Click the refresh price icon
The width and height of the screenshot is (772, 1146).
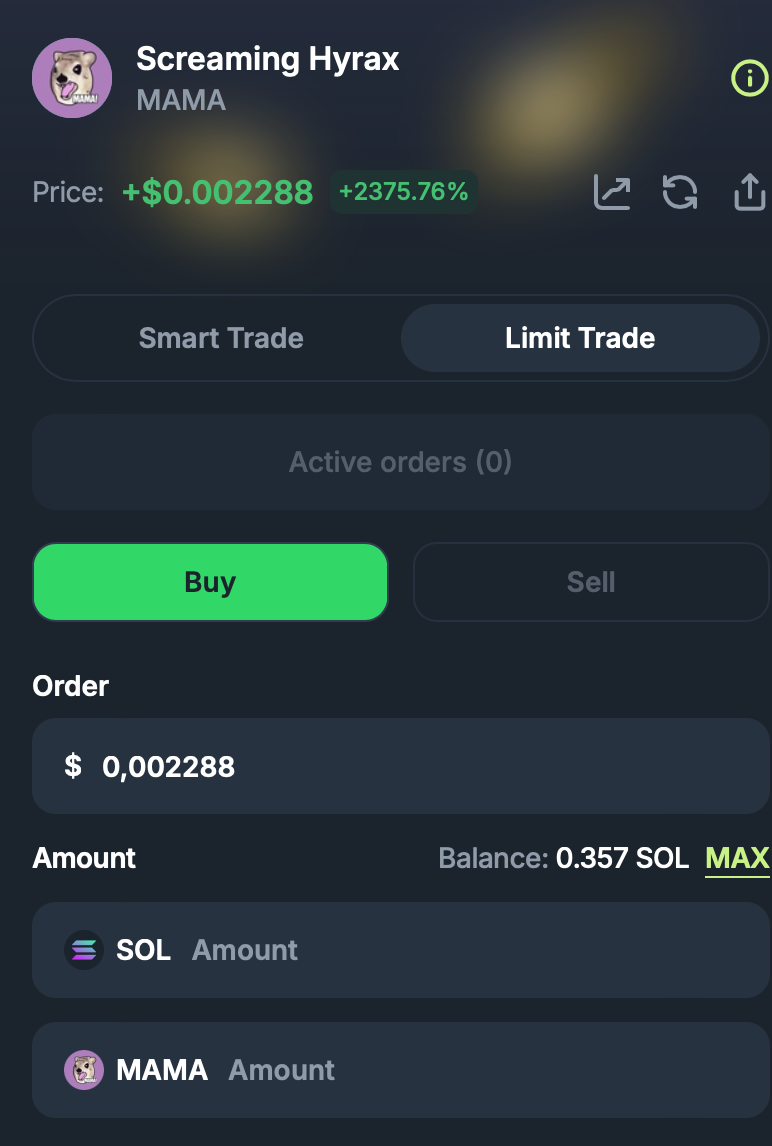tap(680, 192)
